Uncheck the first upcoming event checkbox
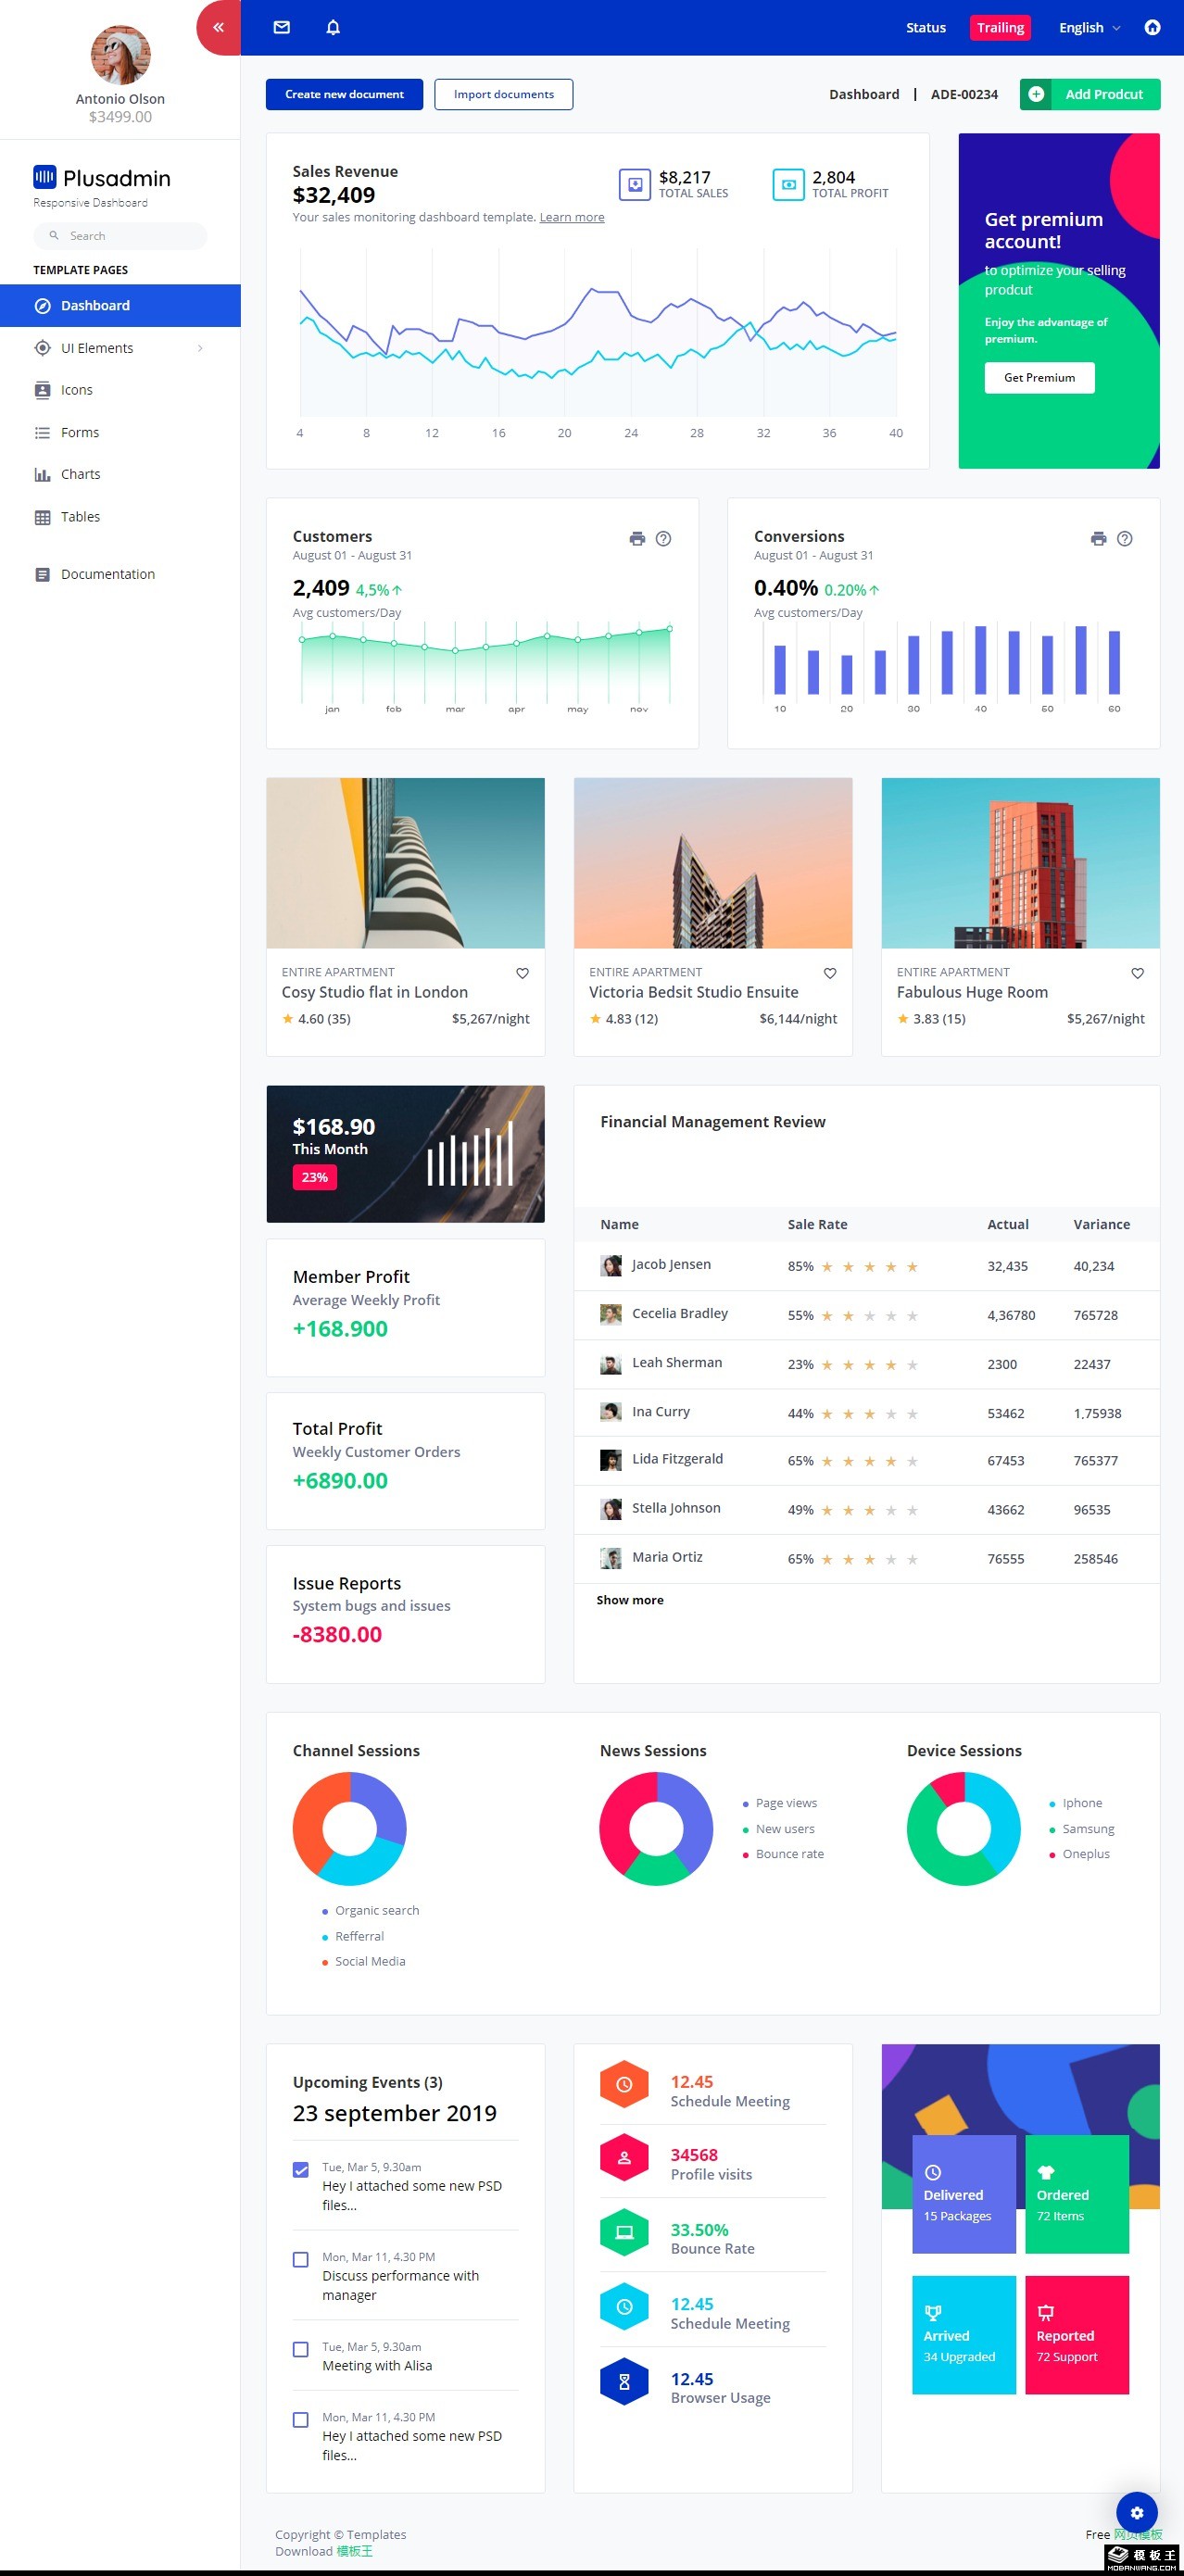Viewport: 1184px width, 2576px height. tap(301, 2169)
